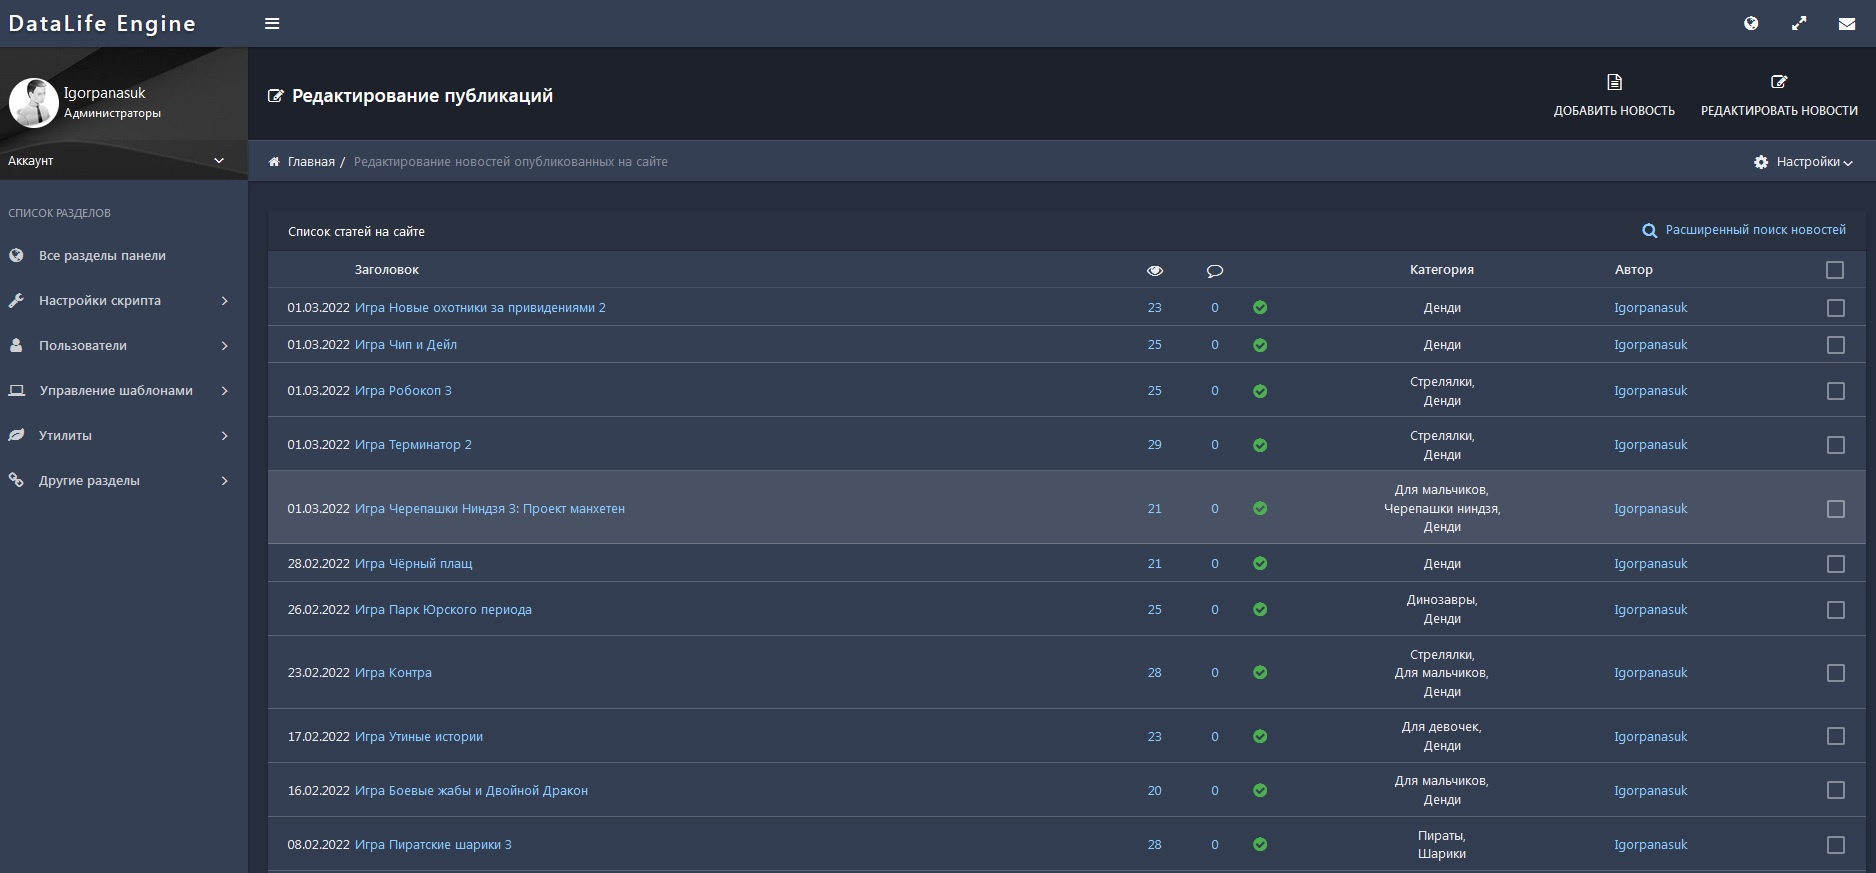
Task: Open messages envelope icon
Action: 1847,24
